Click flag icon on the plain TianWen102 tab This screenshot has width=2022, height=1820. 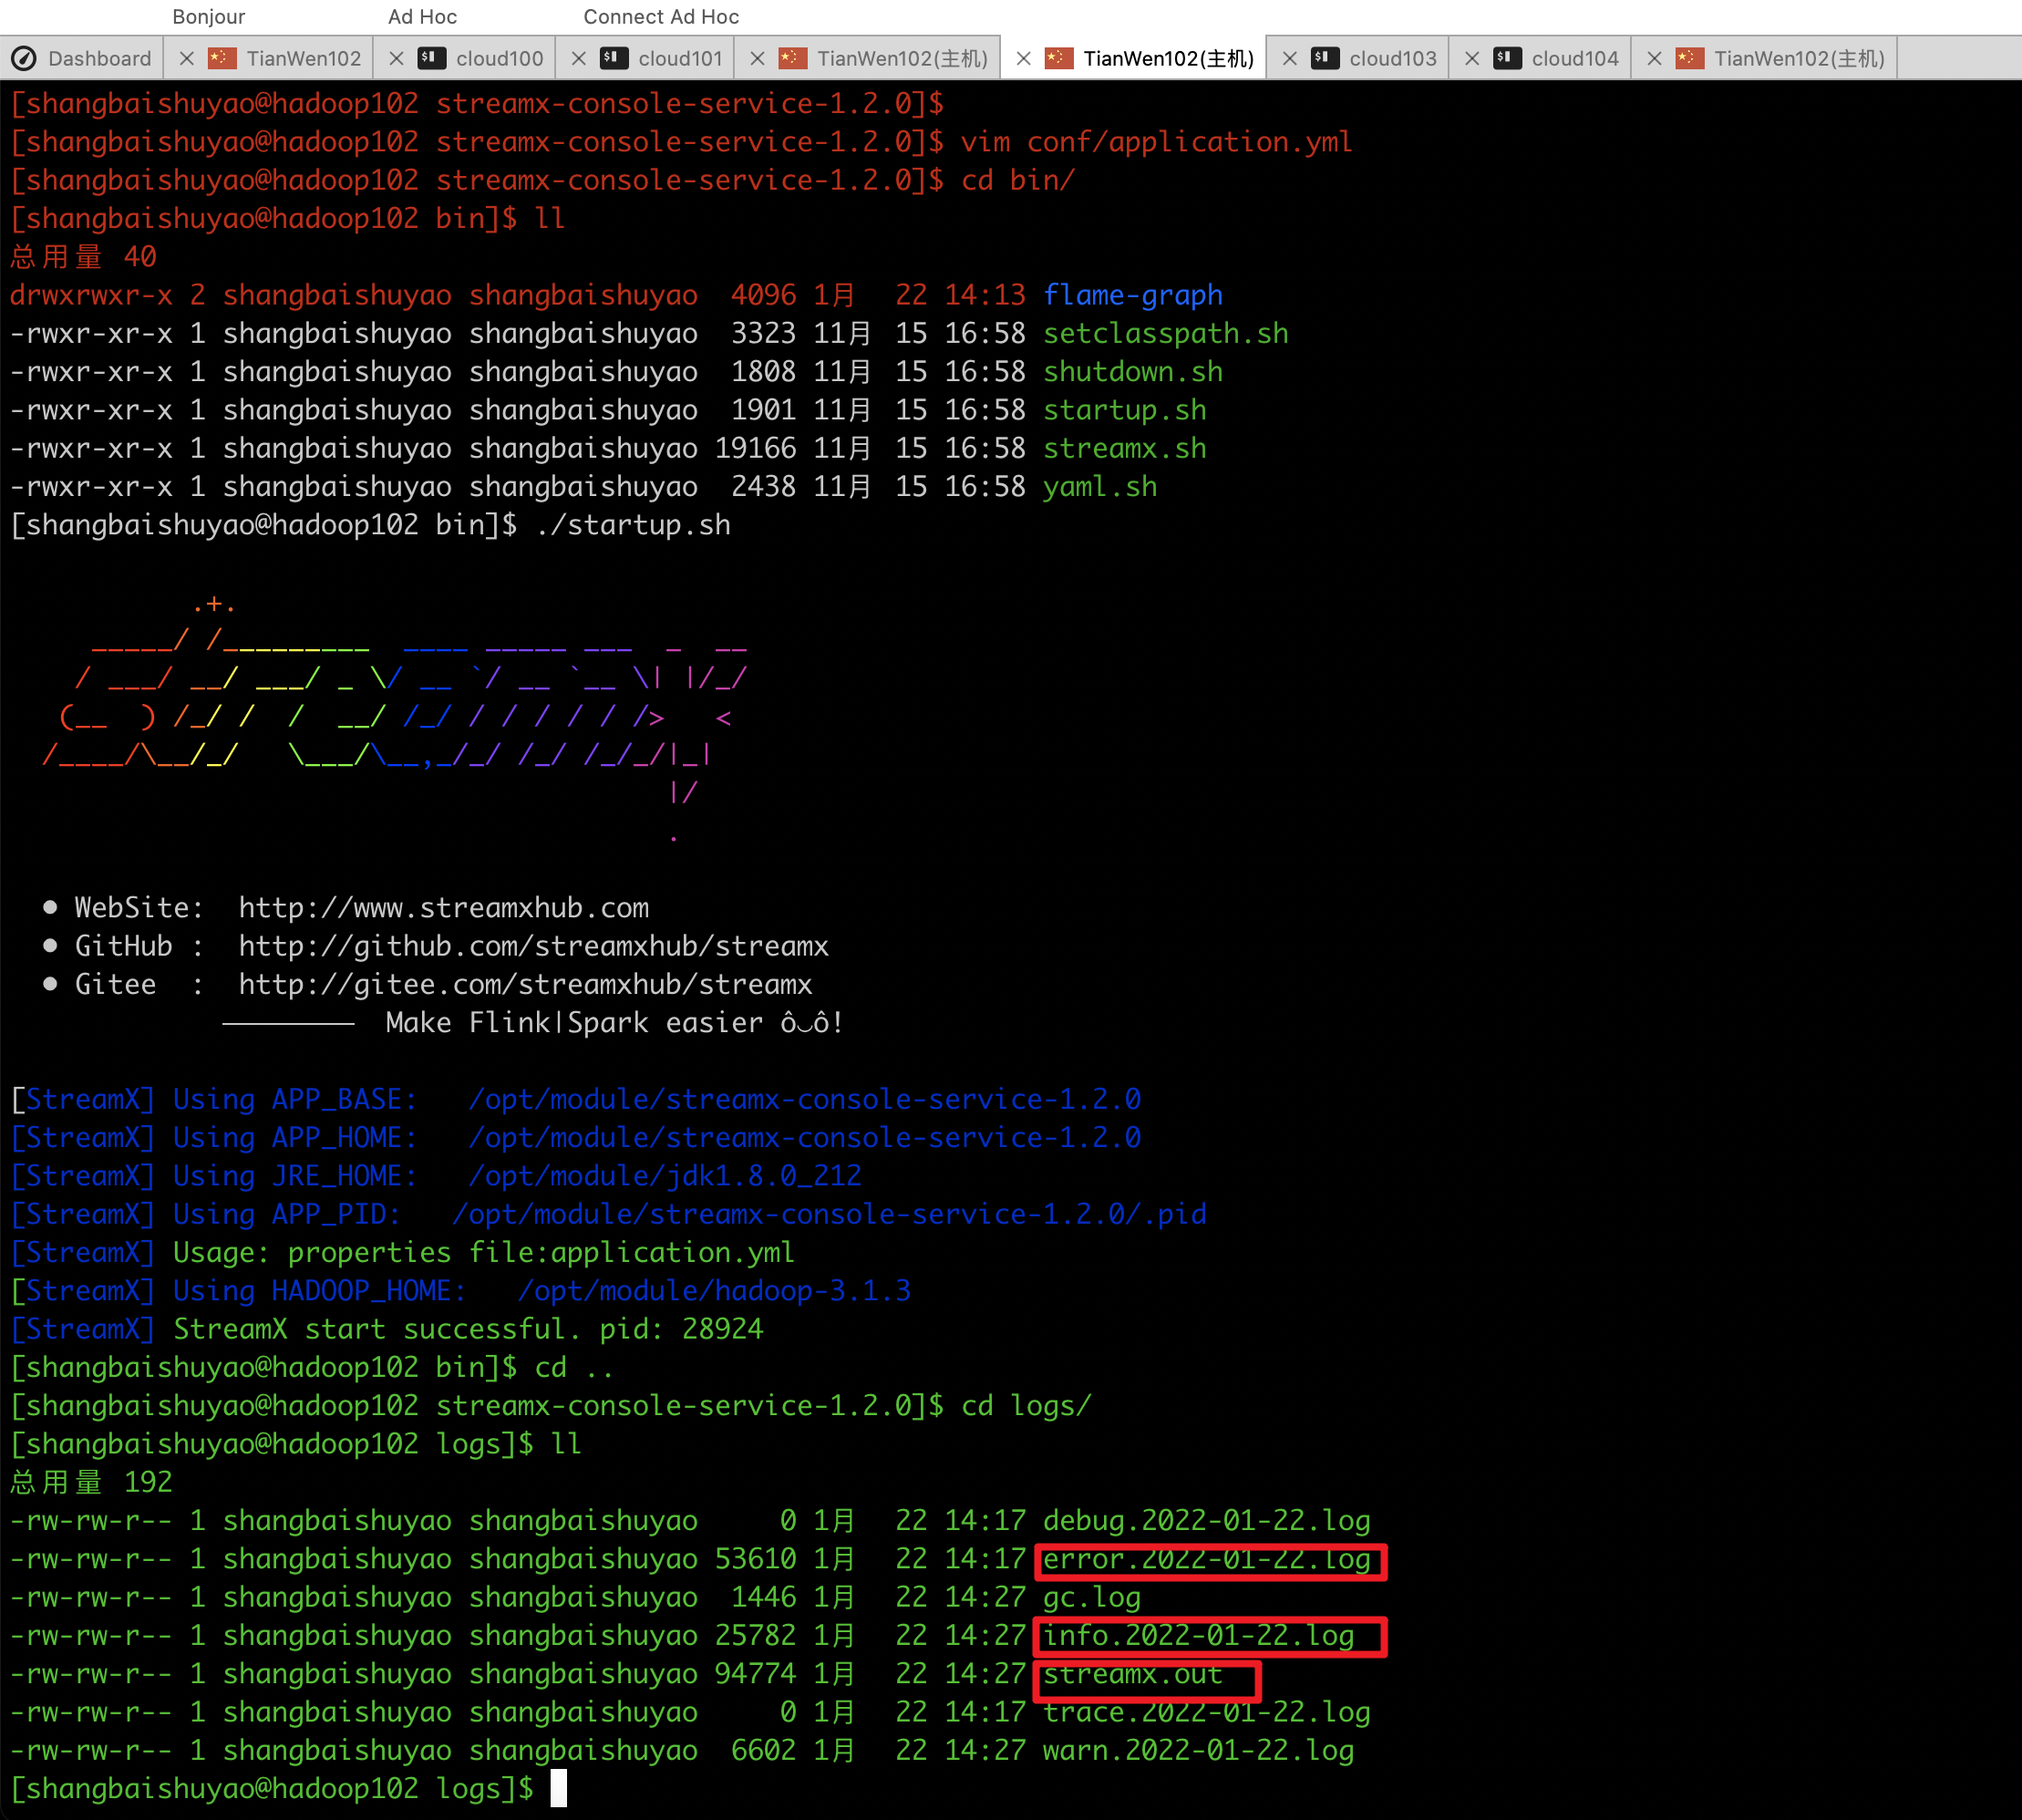pos(222,57)
